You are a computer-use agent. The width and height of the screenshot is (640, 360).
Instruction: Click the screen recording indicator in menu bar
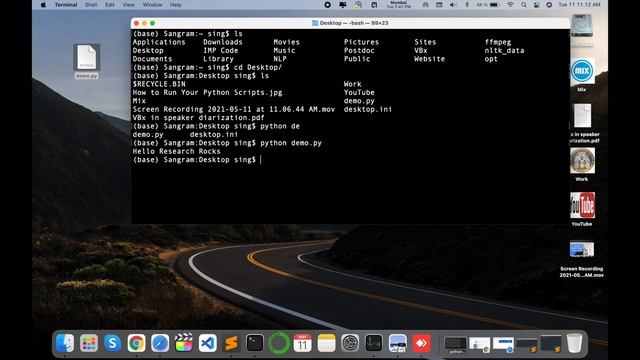(x=327, y=5)
